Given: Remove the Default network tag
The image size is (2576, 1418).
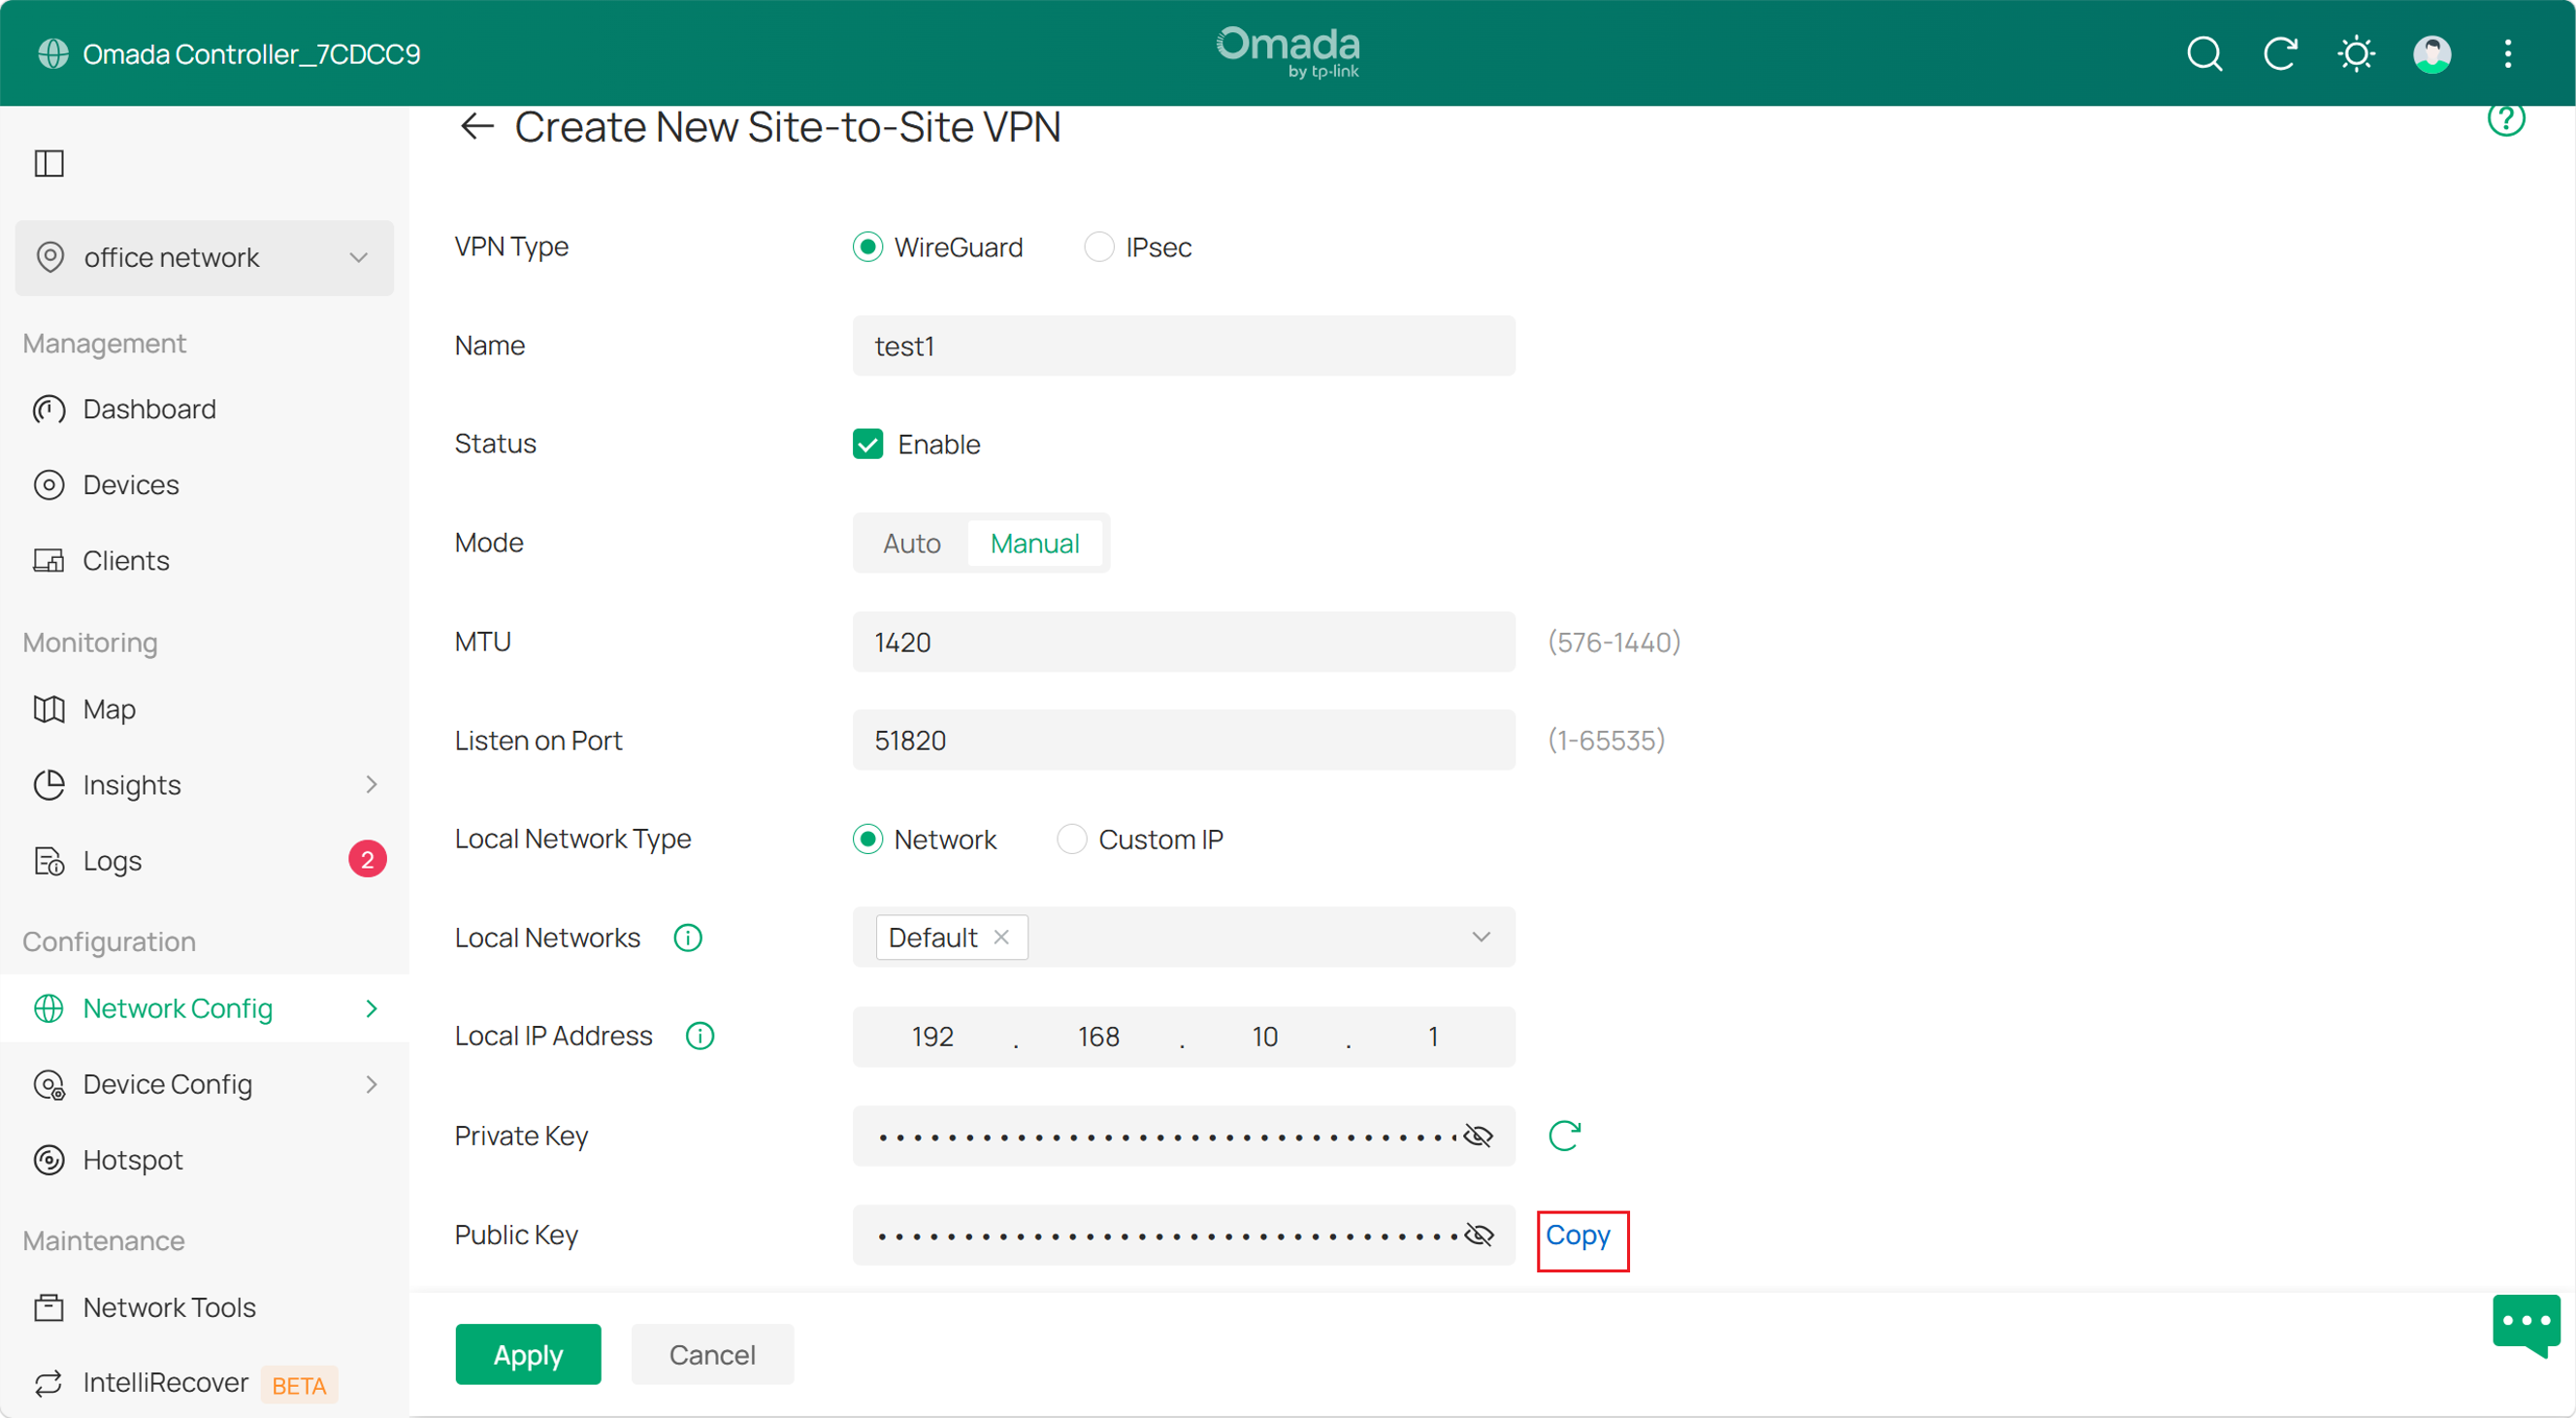Looking at the screenshot, I should (1001, 937).
